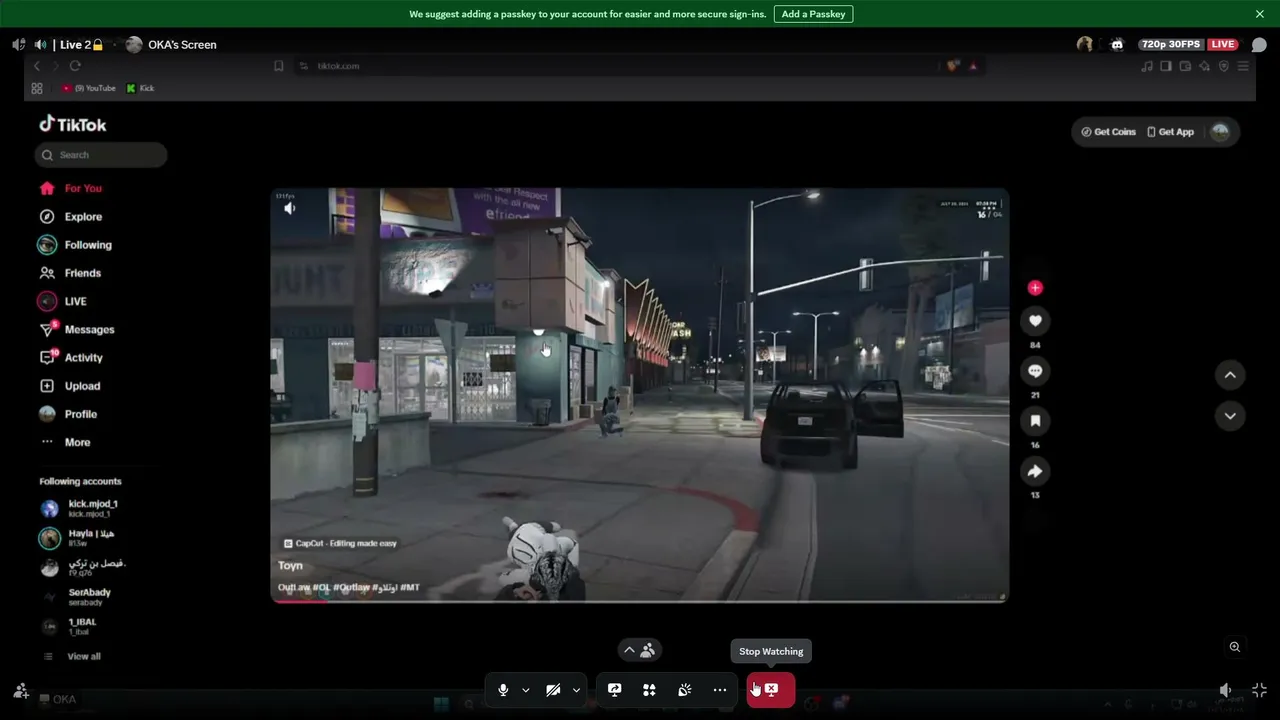Mute the microphone in call controls

coord(503,690)
